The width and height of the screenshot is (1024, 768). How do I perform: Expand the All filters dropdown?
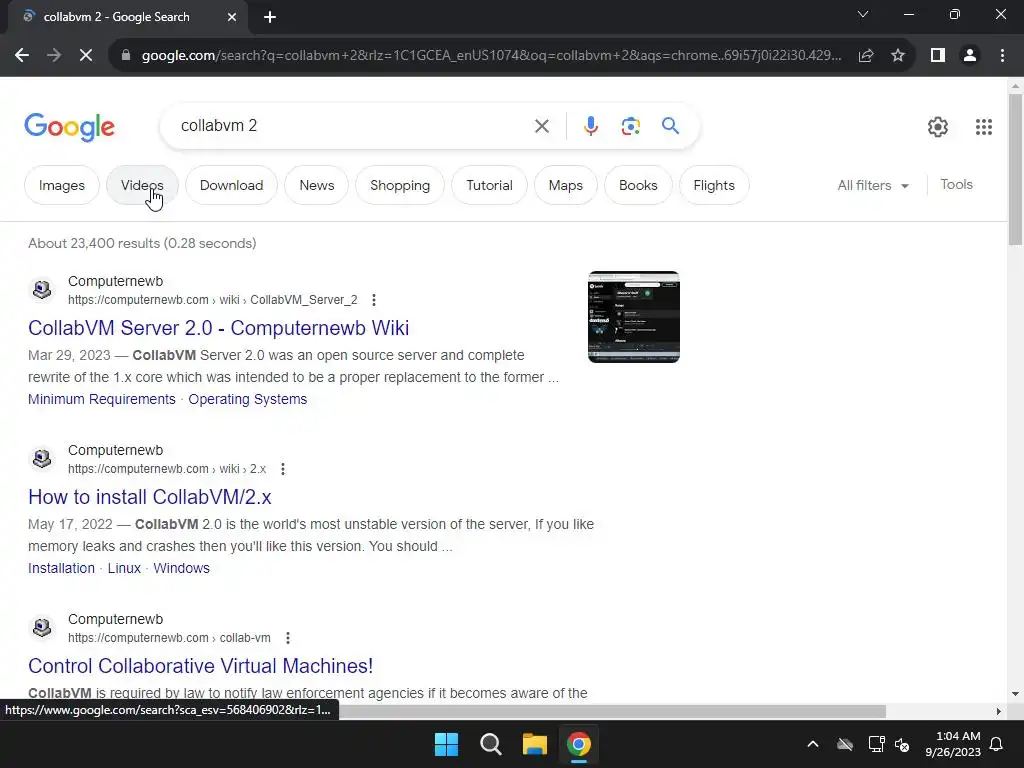[x=872, y=185]
